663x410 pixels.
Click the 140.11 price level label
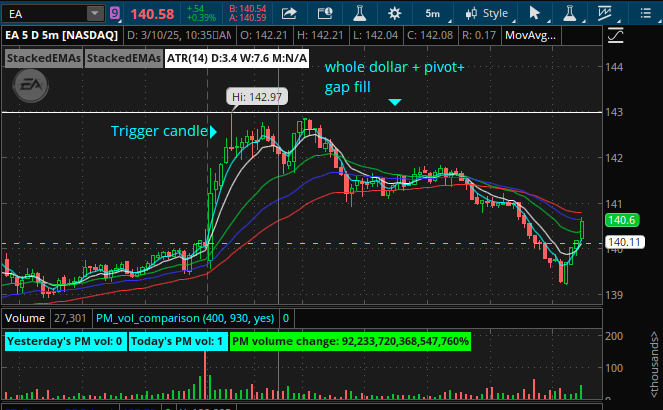coord(625,242)
